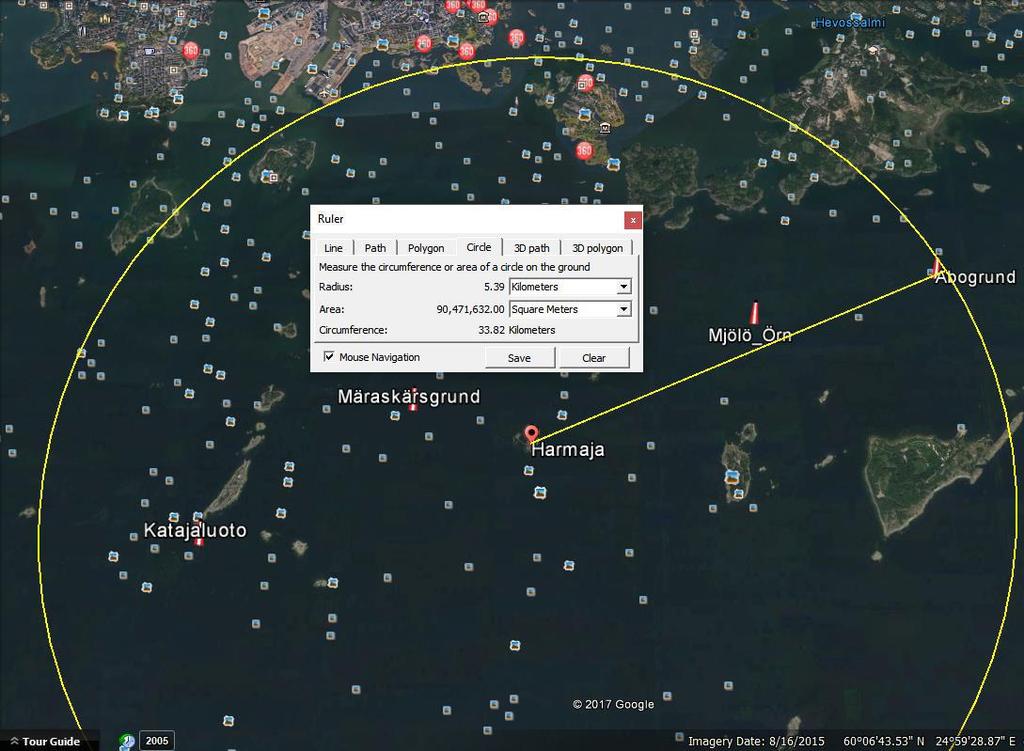
Task: Click the Radius value 5.39
Action: pyautogui.click(x=494, y=287)
